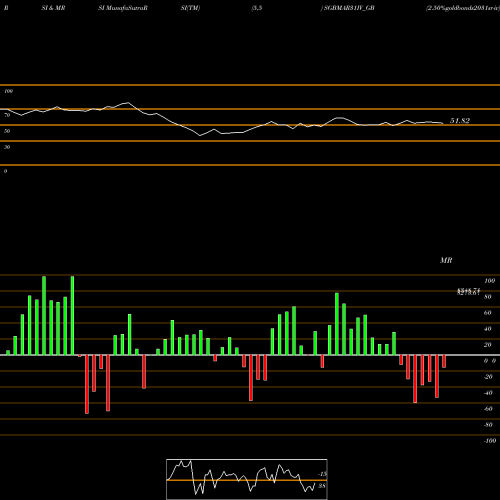The image size is (500, 500).
Task: Click the -15 label in the mini chart
Action: tap(322, 474)
